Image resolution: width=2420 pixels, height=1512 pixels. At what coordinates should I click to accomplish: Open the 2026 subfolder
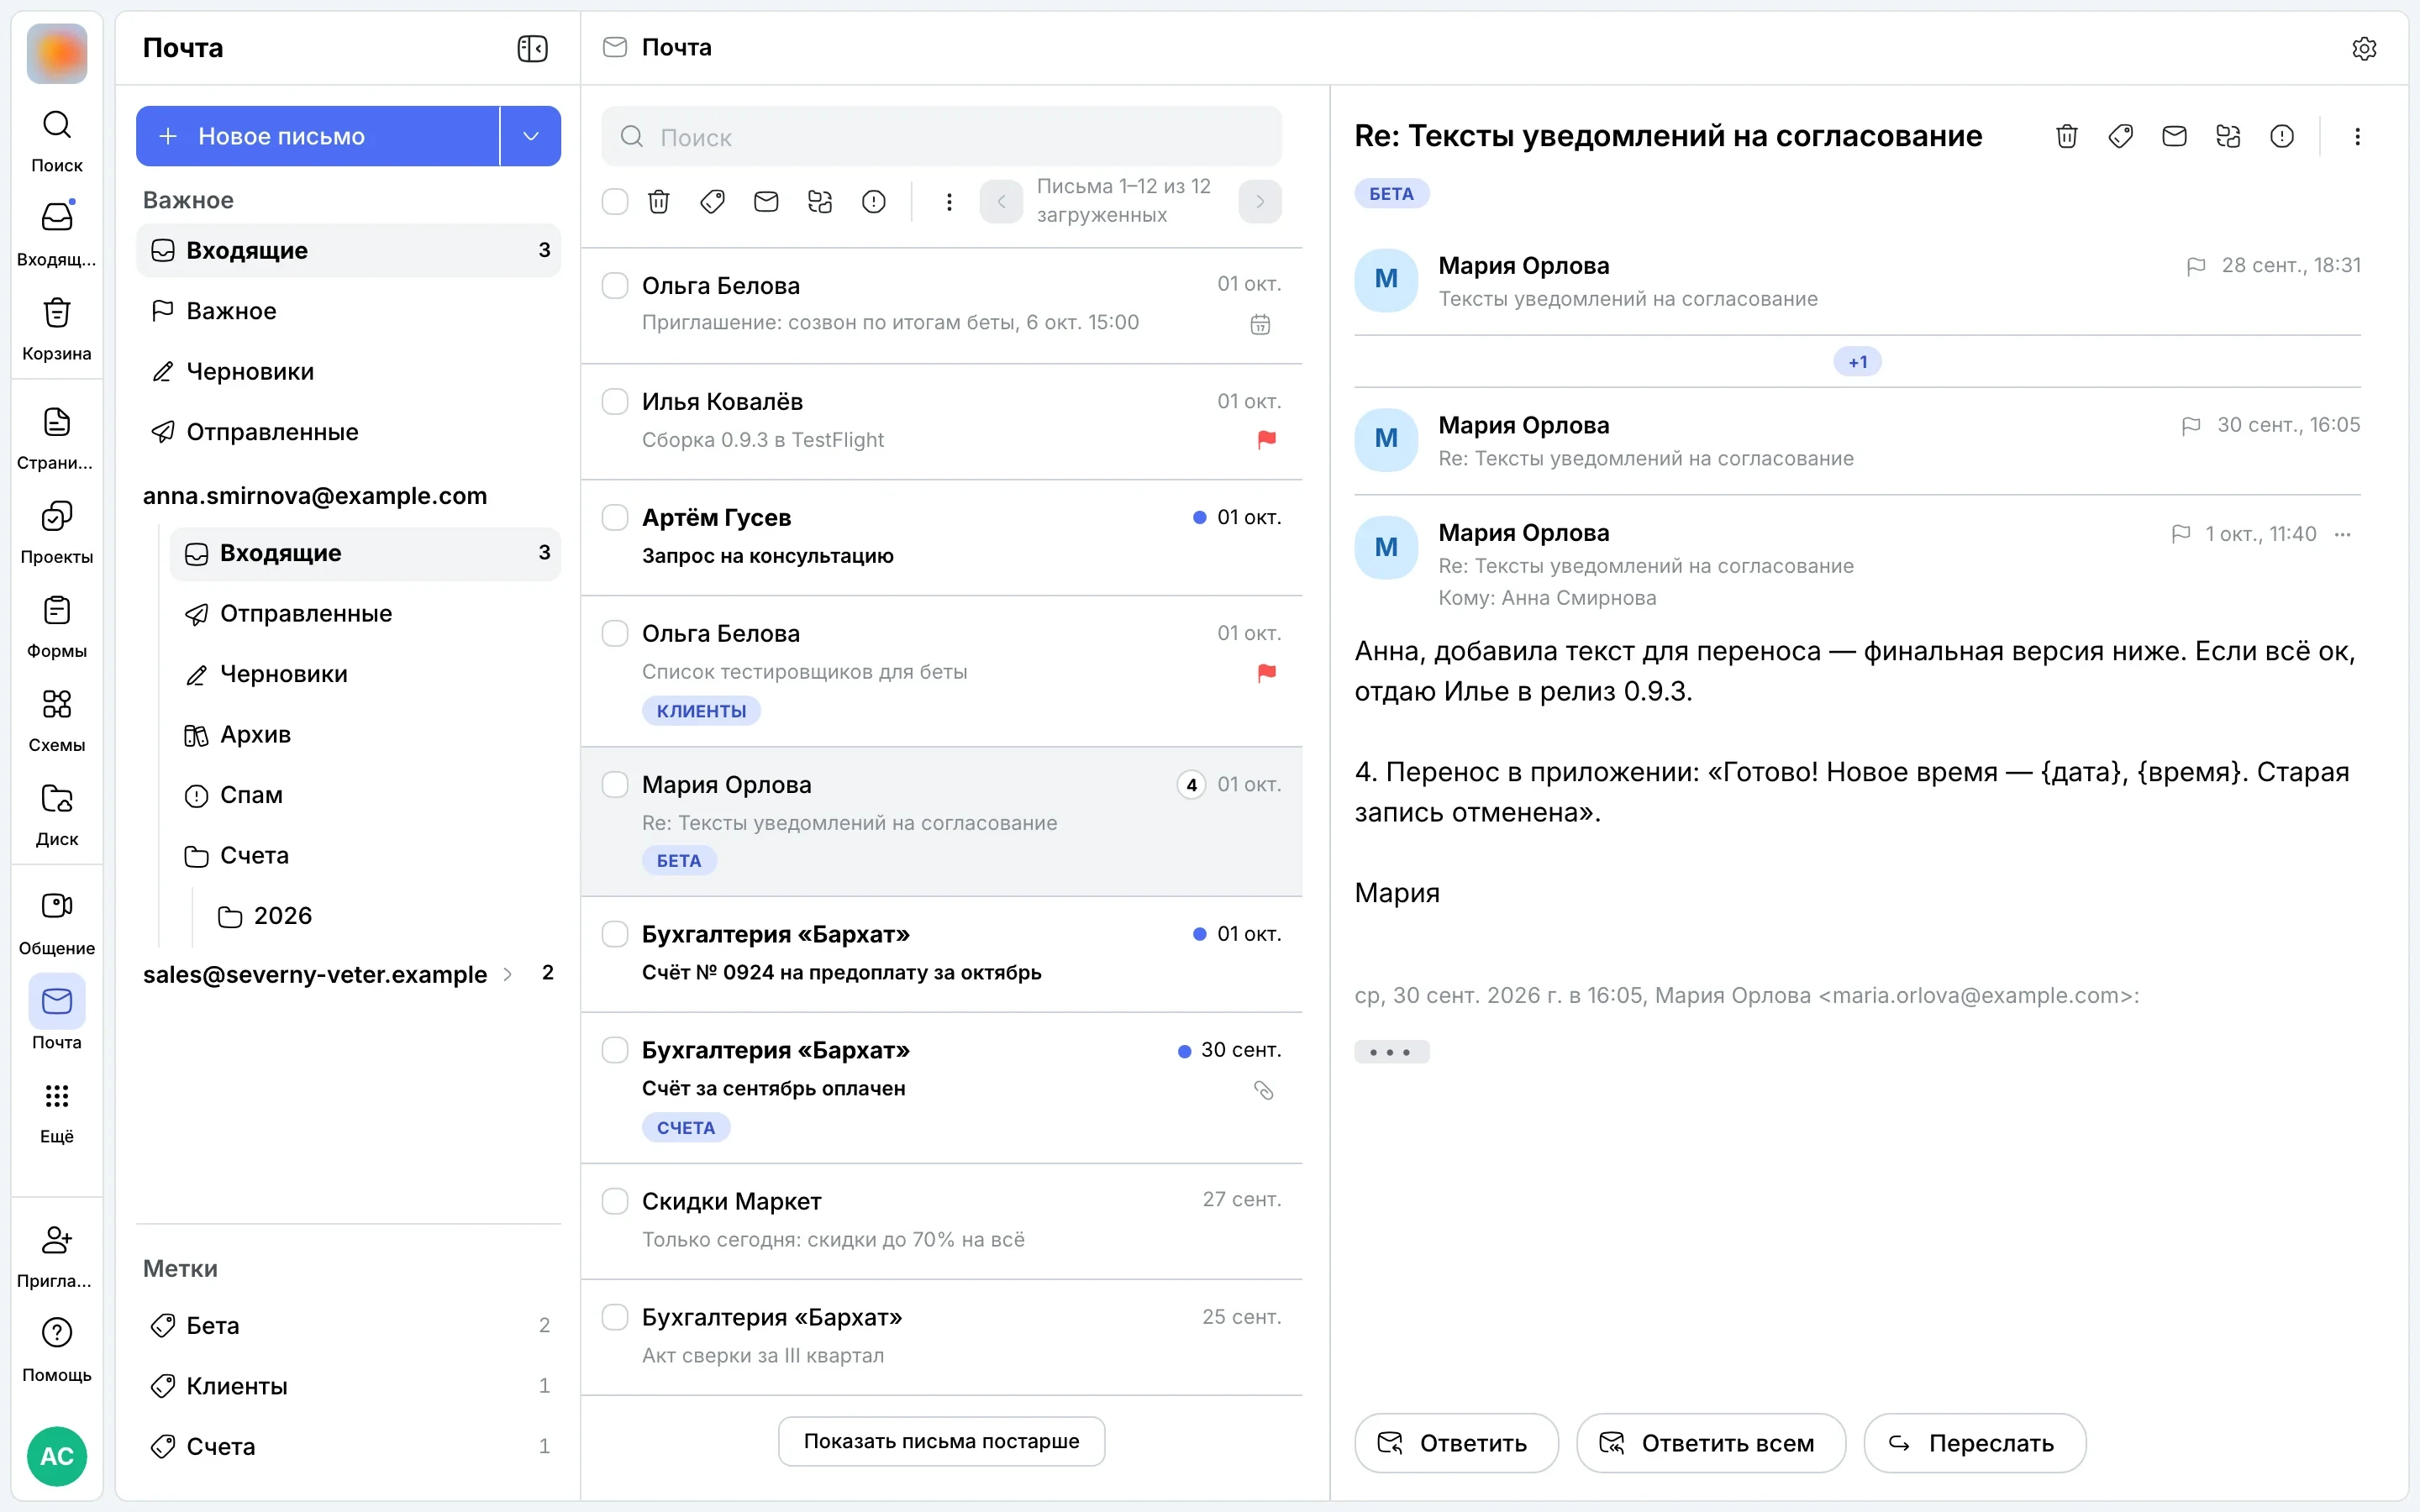click(x=382, y=916)
